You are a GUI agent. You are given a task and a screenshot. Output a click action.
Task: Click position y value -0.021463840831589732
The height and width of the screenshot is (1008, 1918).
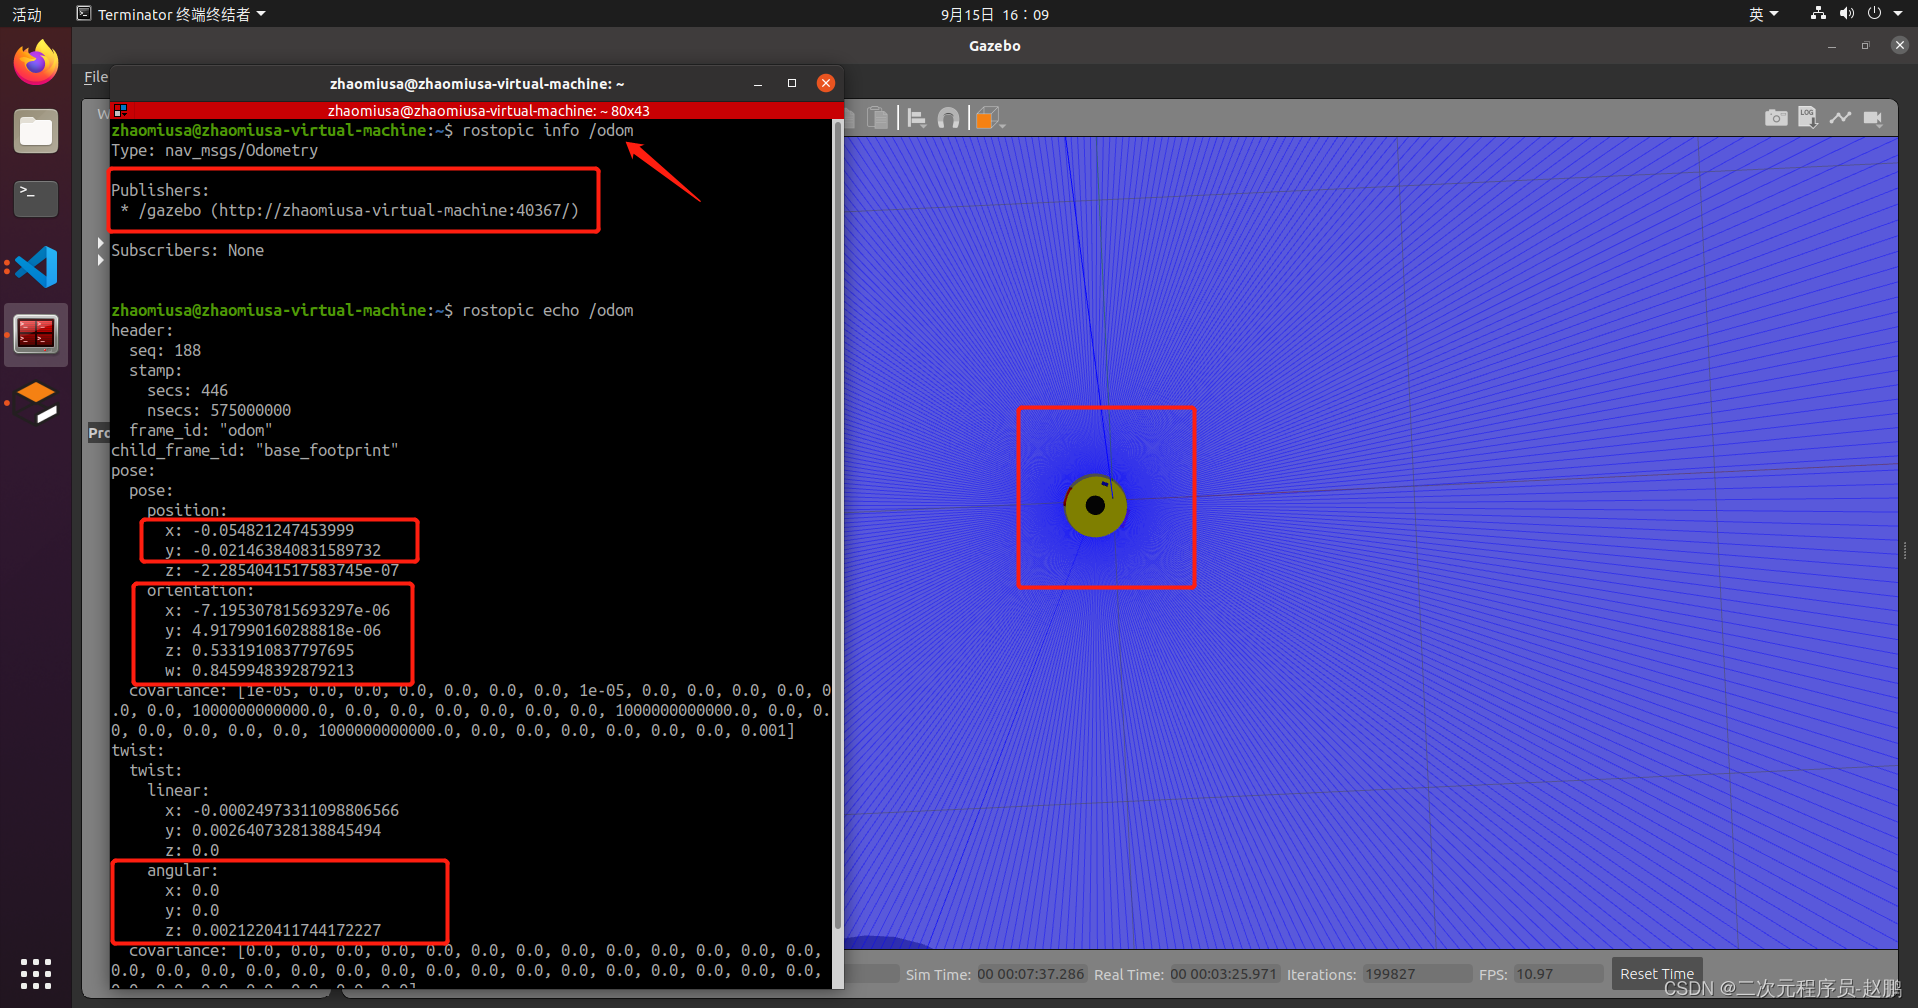click(x=287, y=550)
